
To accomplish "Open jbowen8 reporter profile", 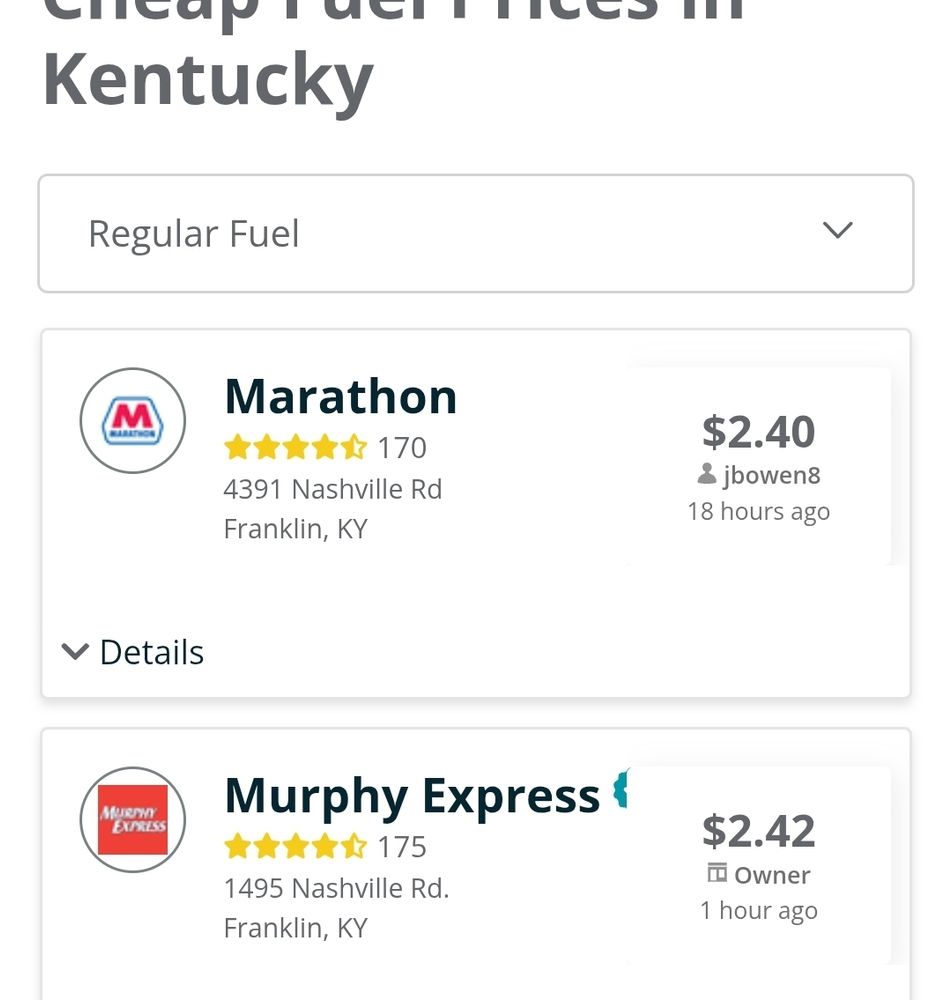I will [x=772, y=476].
